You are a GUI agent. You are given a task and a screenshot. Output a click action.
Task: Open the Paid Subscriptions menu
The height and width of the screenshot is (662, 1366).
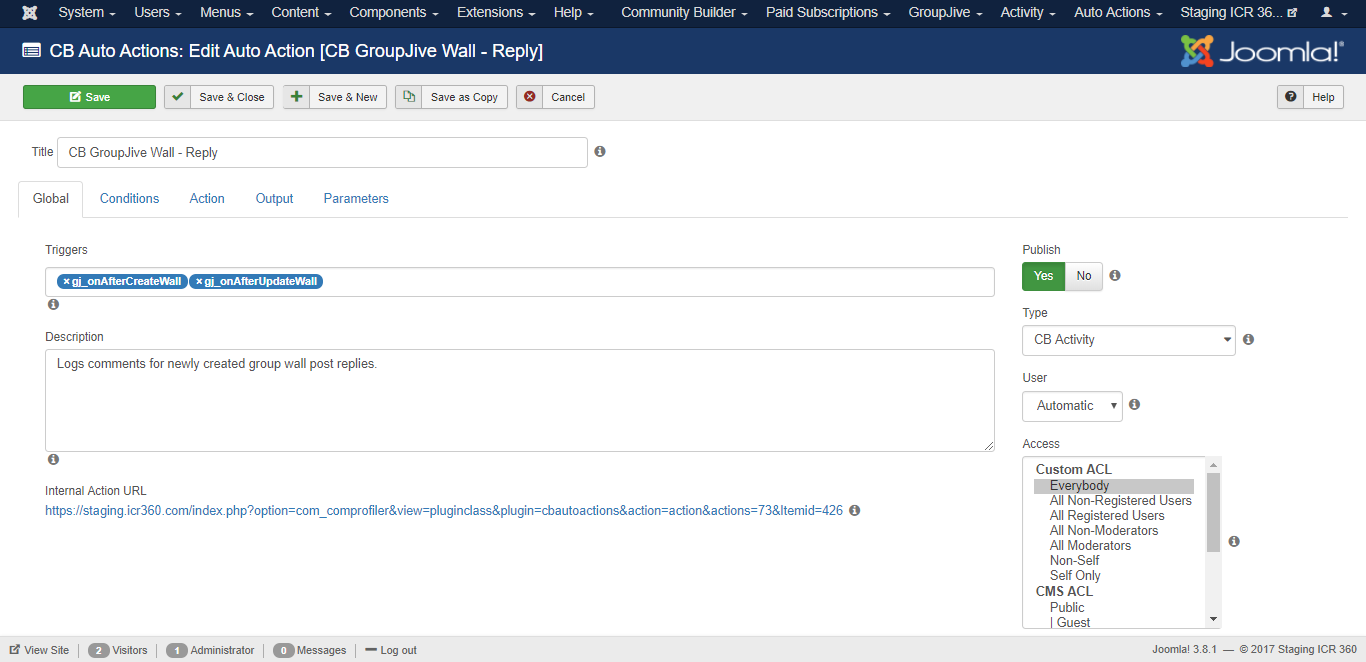tap(828, 13)
